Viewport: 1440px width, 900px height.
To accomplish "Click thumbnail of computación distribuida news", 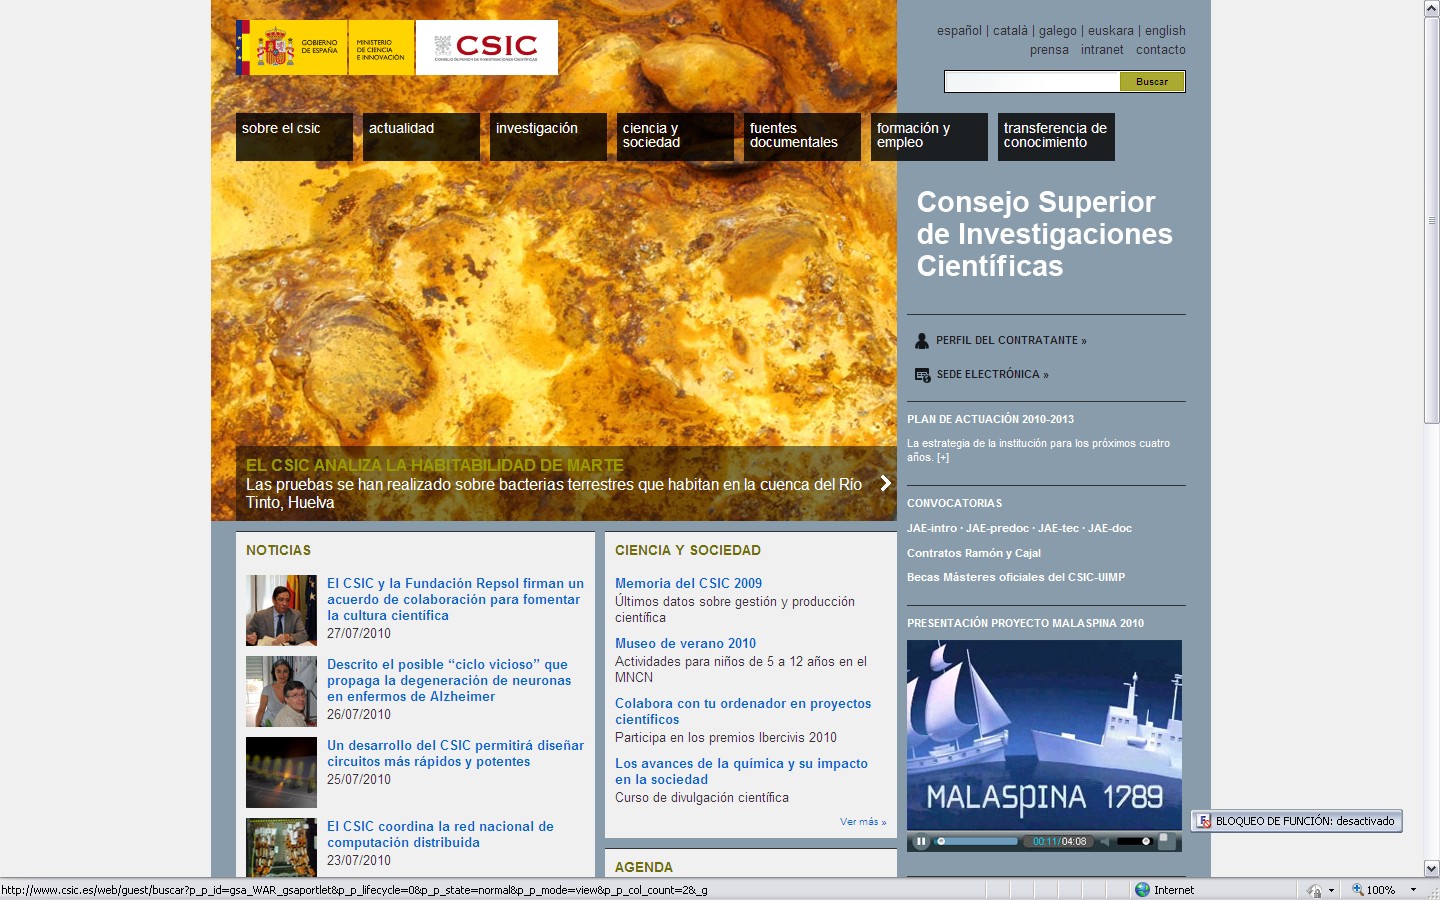I will click(281, 848).
